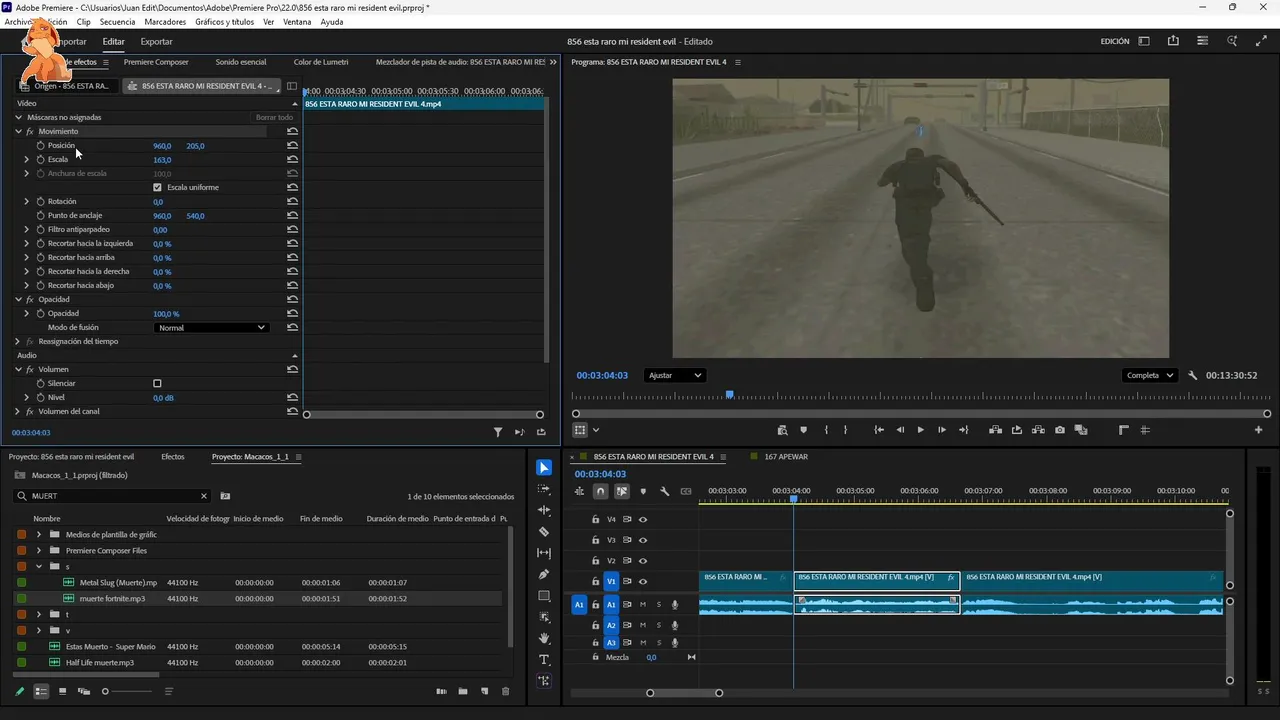
Task: Choose the Ripple Edit tool
Action: point(544,511)
